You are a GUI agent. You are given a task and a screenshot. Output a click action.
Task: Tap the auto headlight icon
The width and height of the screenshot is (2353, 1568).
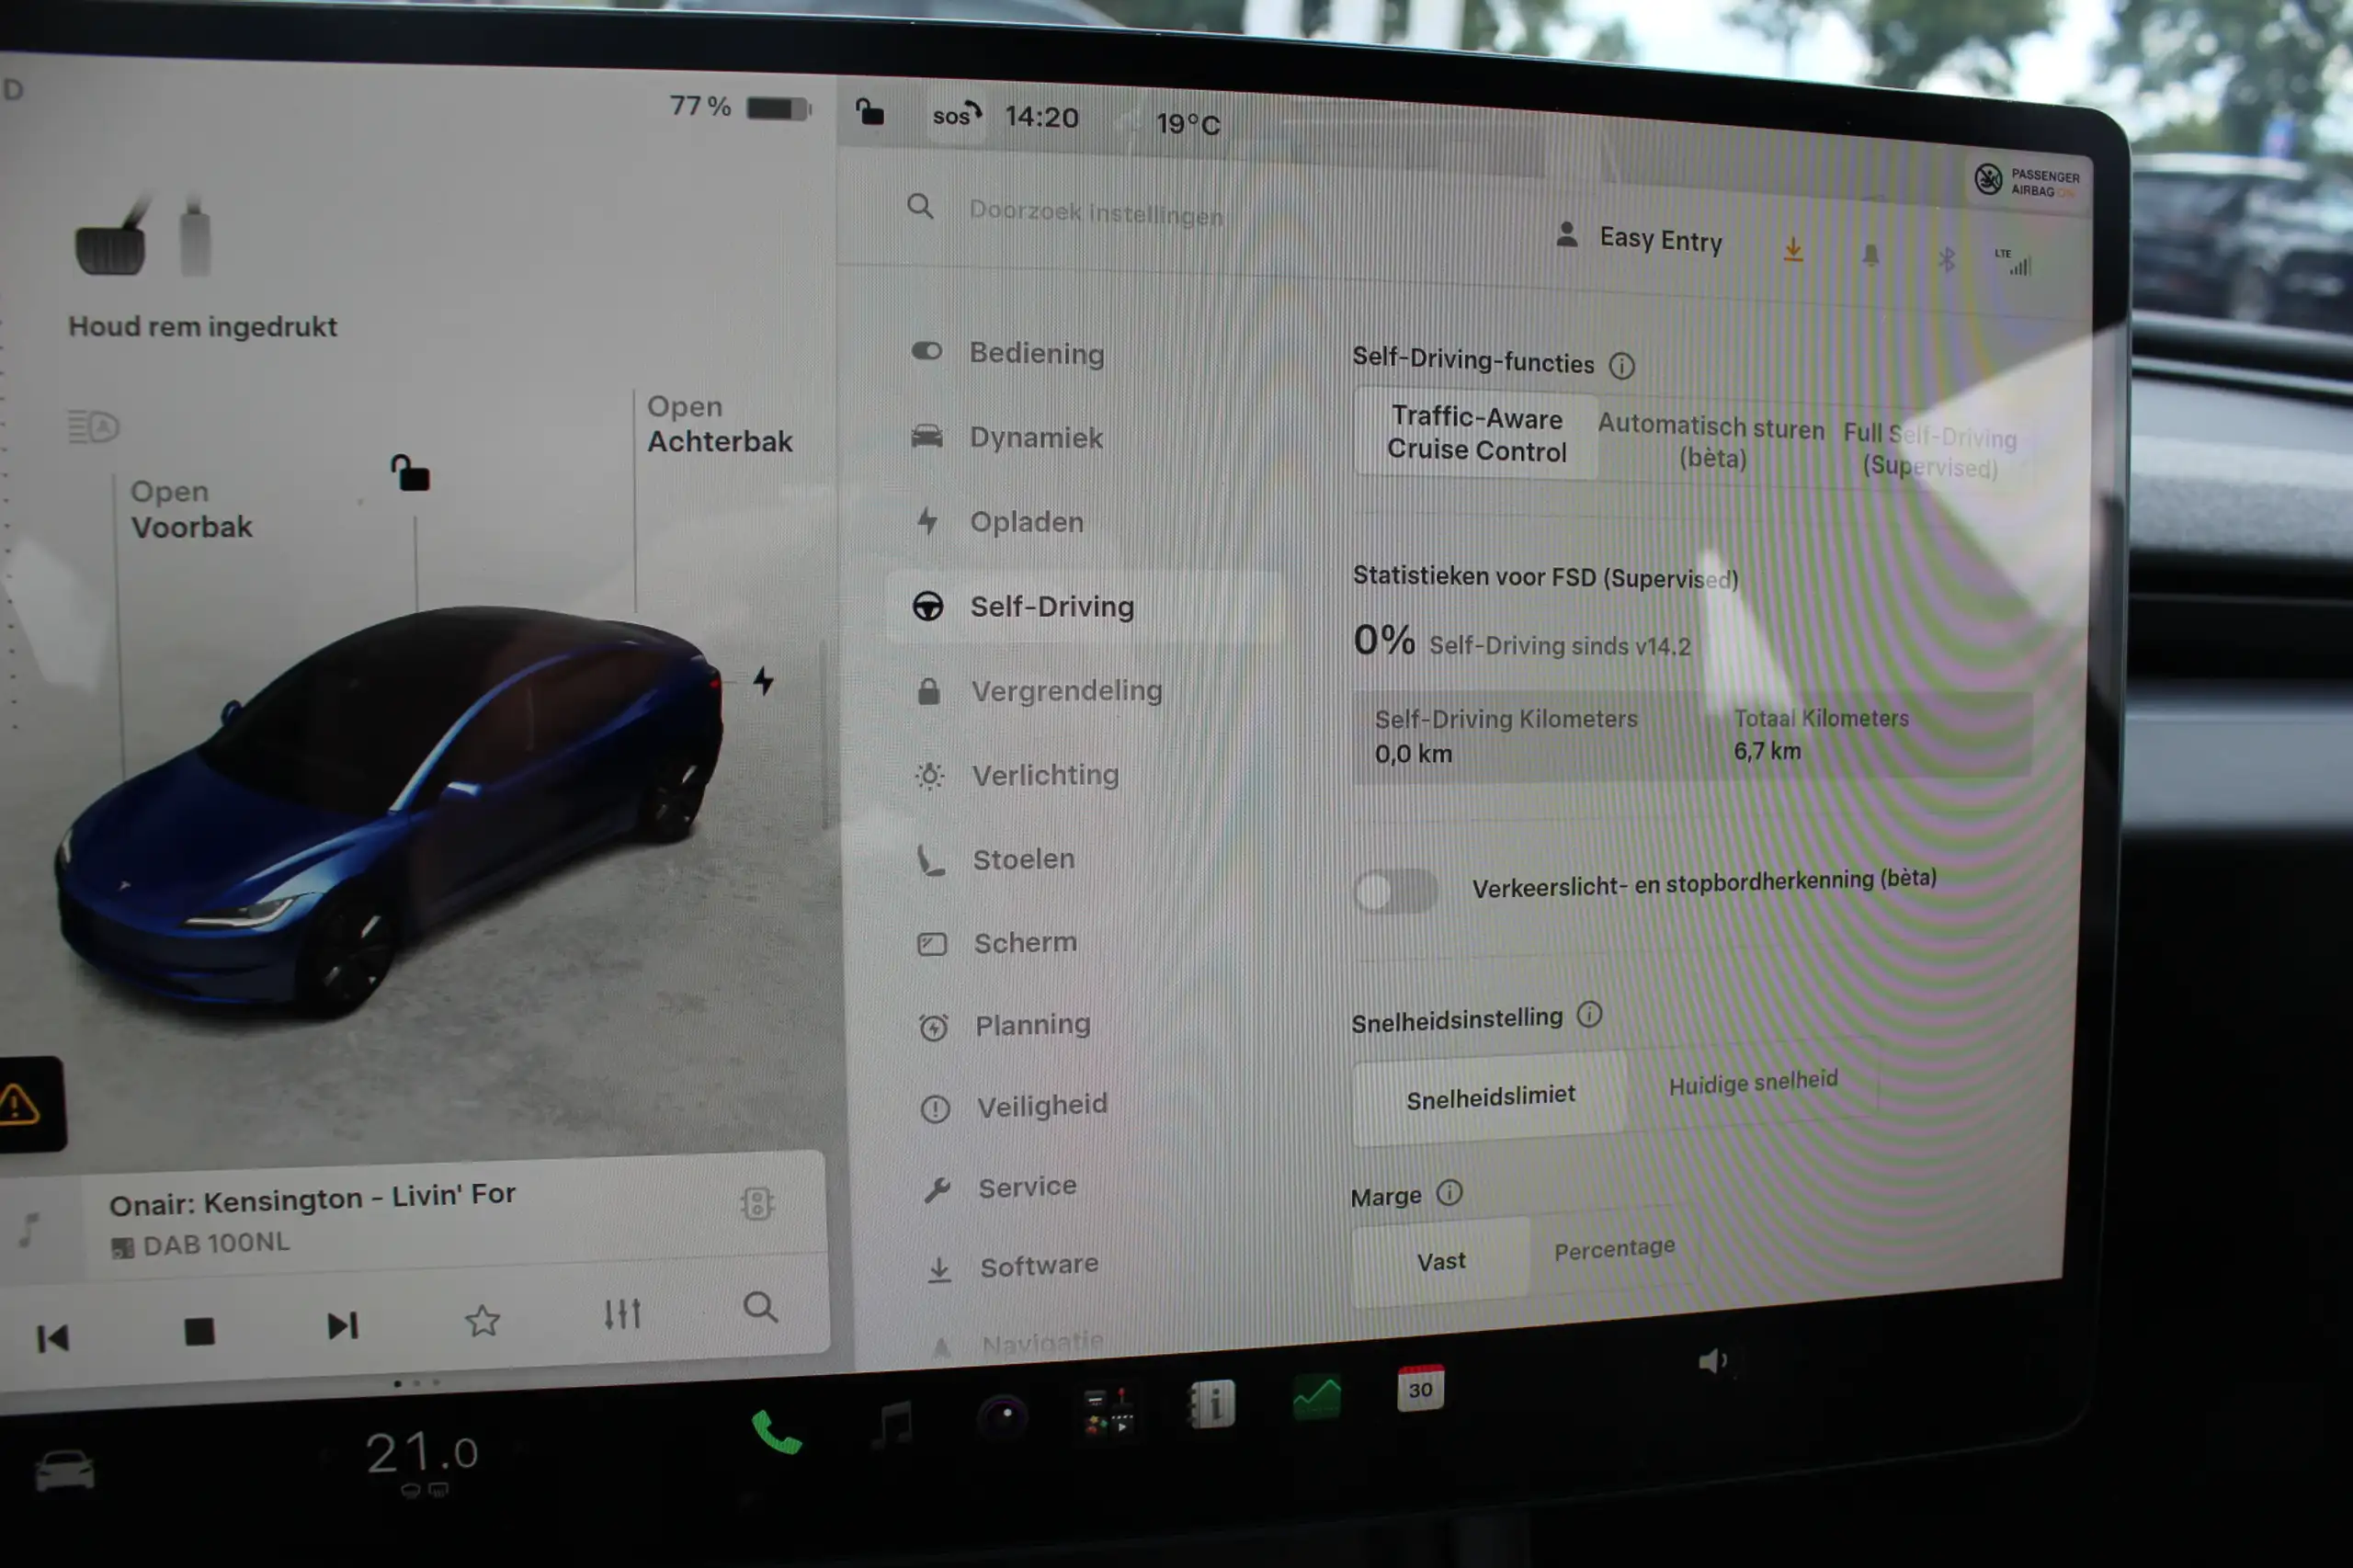point(93,427)
